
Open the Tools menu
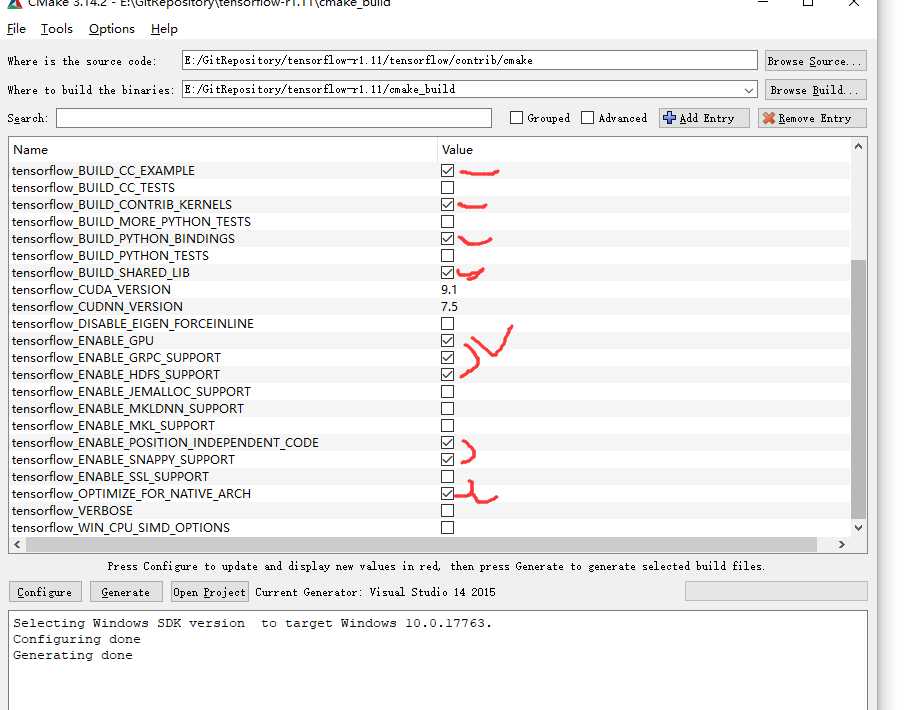57,29
